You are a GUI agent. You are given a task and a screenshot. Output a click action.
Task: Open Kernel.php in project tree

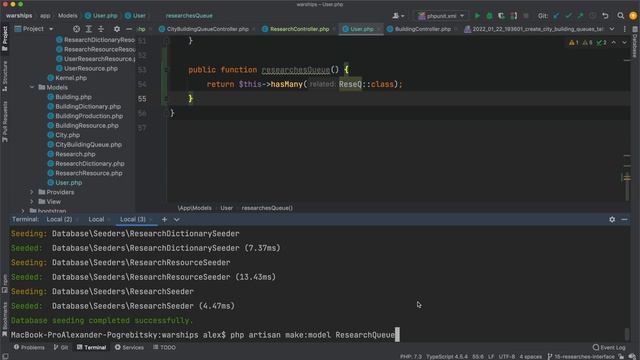tap(71, 78)
